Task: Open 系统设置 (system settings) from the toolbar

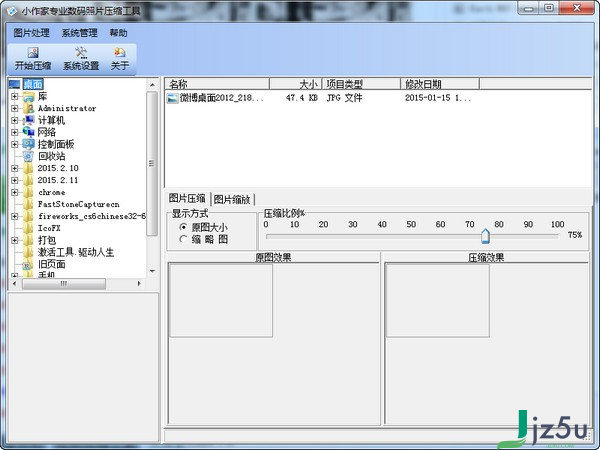Action: click(81, 53)
